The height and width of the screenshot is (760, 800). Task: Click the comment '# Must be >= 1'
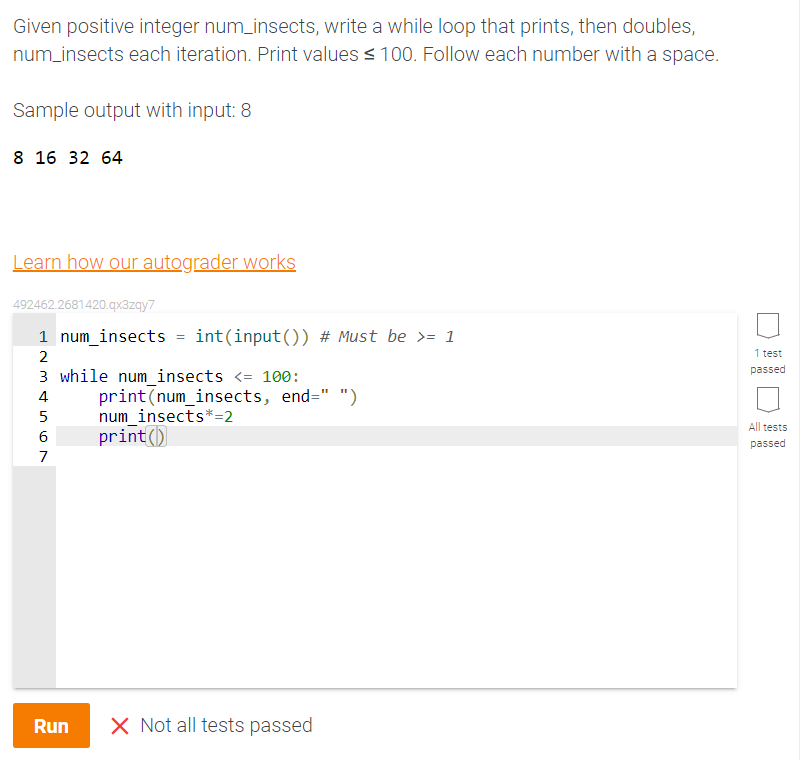click(386, 336)
